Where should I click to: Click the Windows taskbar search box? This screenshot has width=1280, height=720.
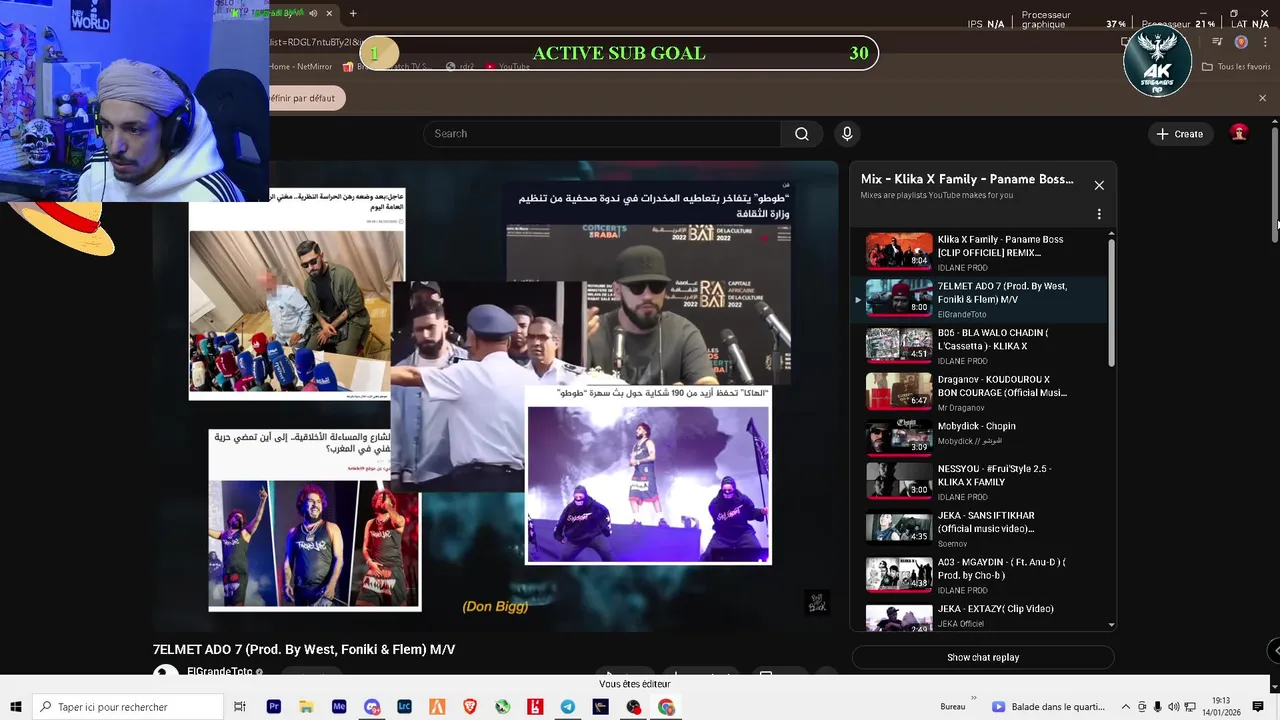(128, 707)
